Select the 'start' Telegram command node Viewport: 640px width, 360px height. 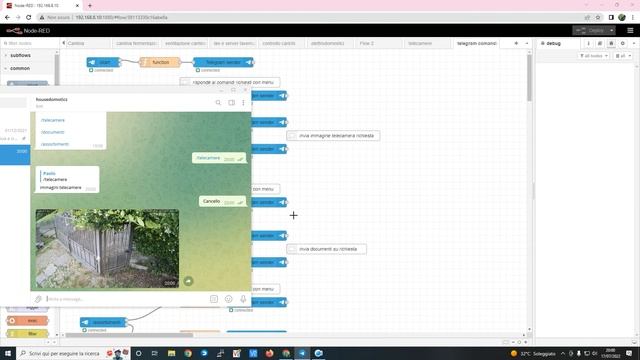point(104,62)
